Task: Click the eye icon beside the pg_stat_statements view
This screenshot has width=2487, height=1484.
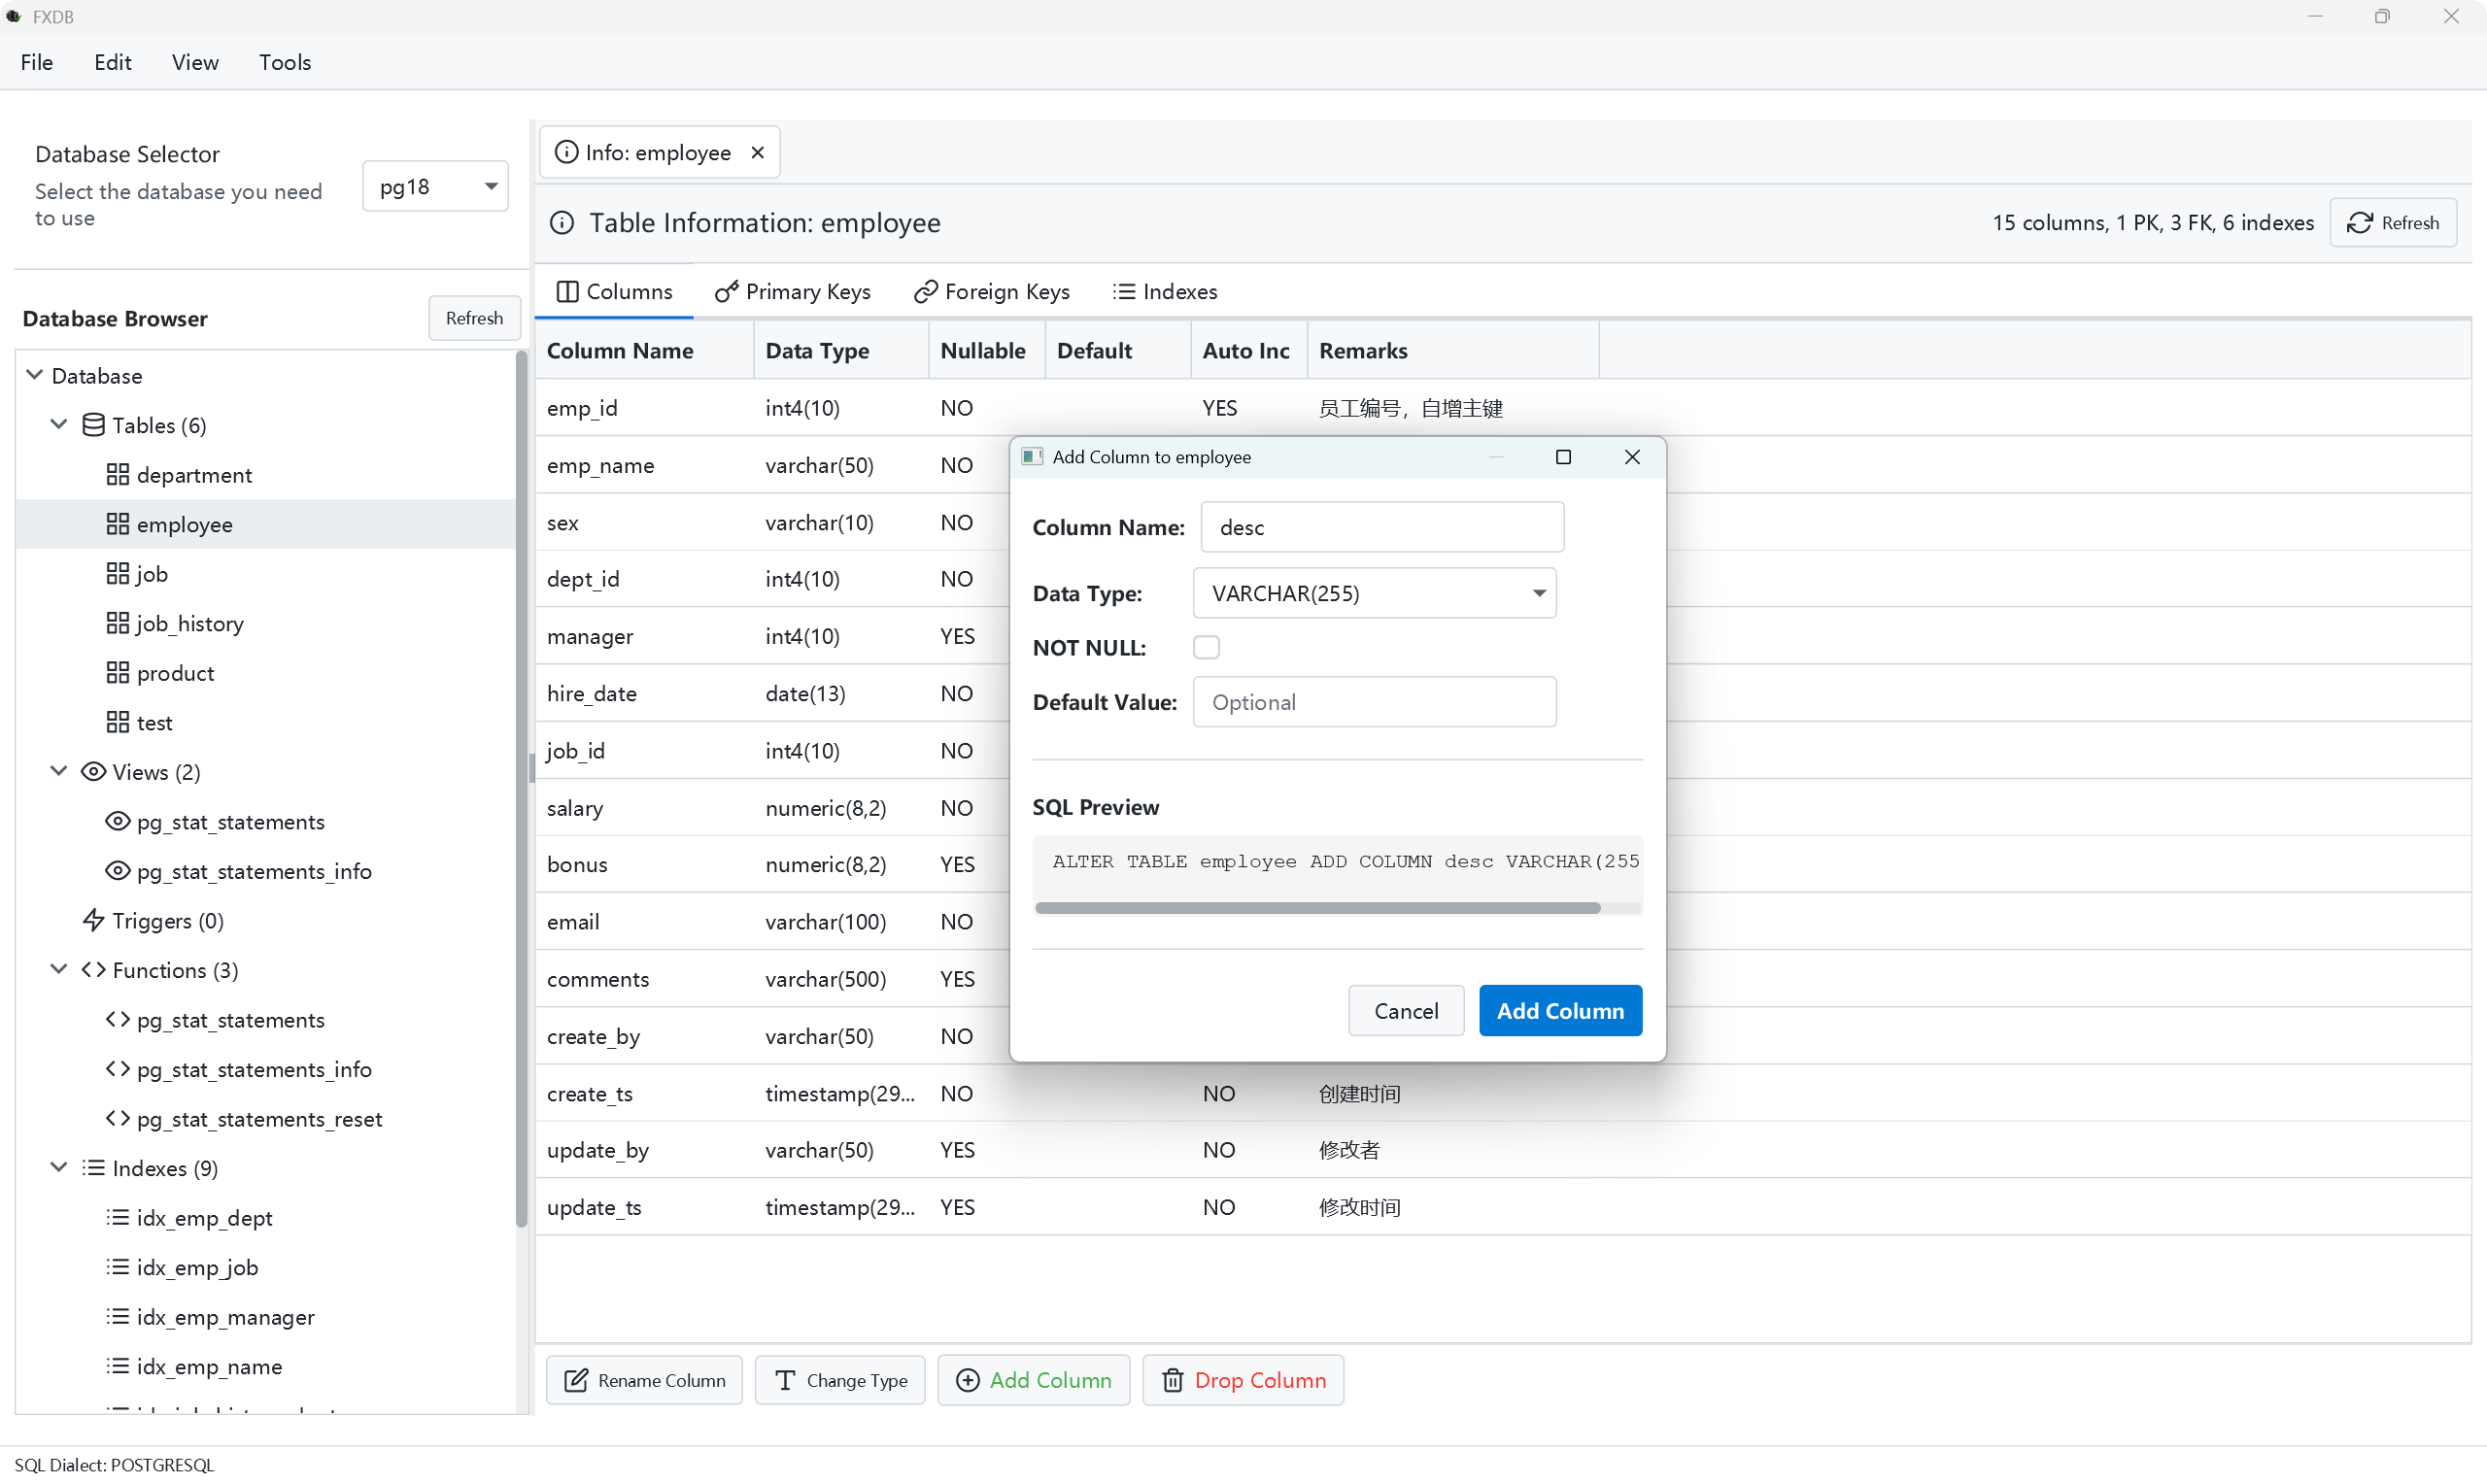Action: (x=117, y=821)
